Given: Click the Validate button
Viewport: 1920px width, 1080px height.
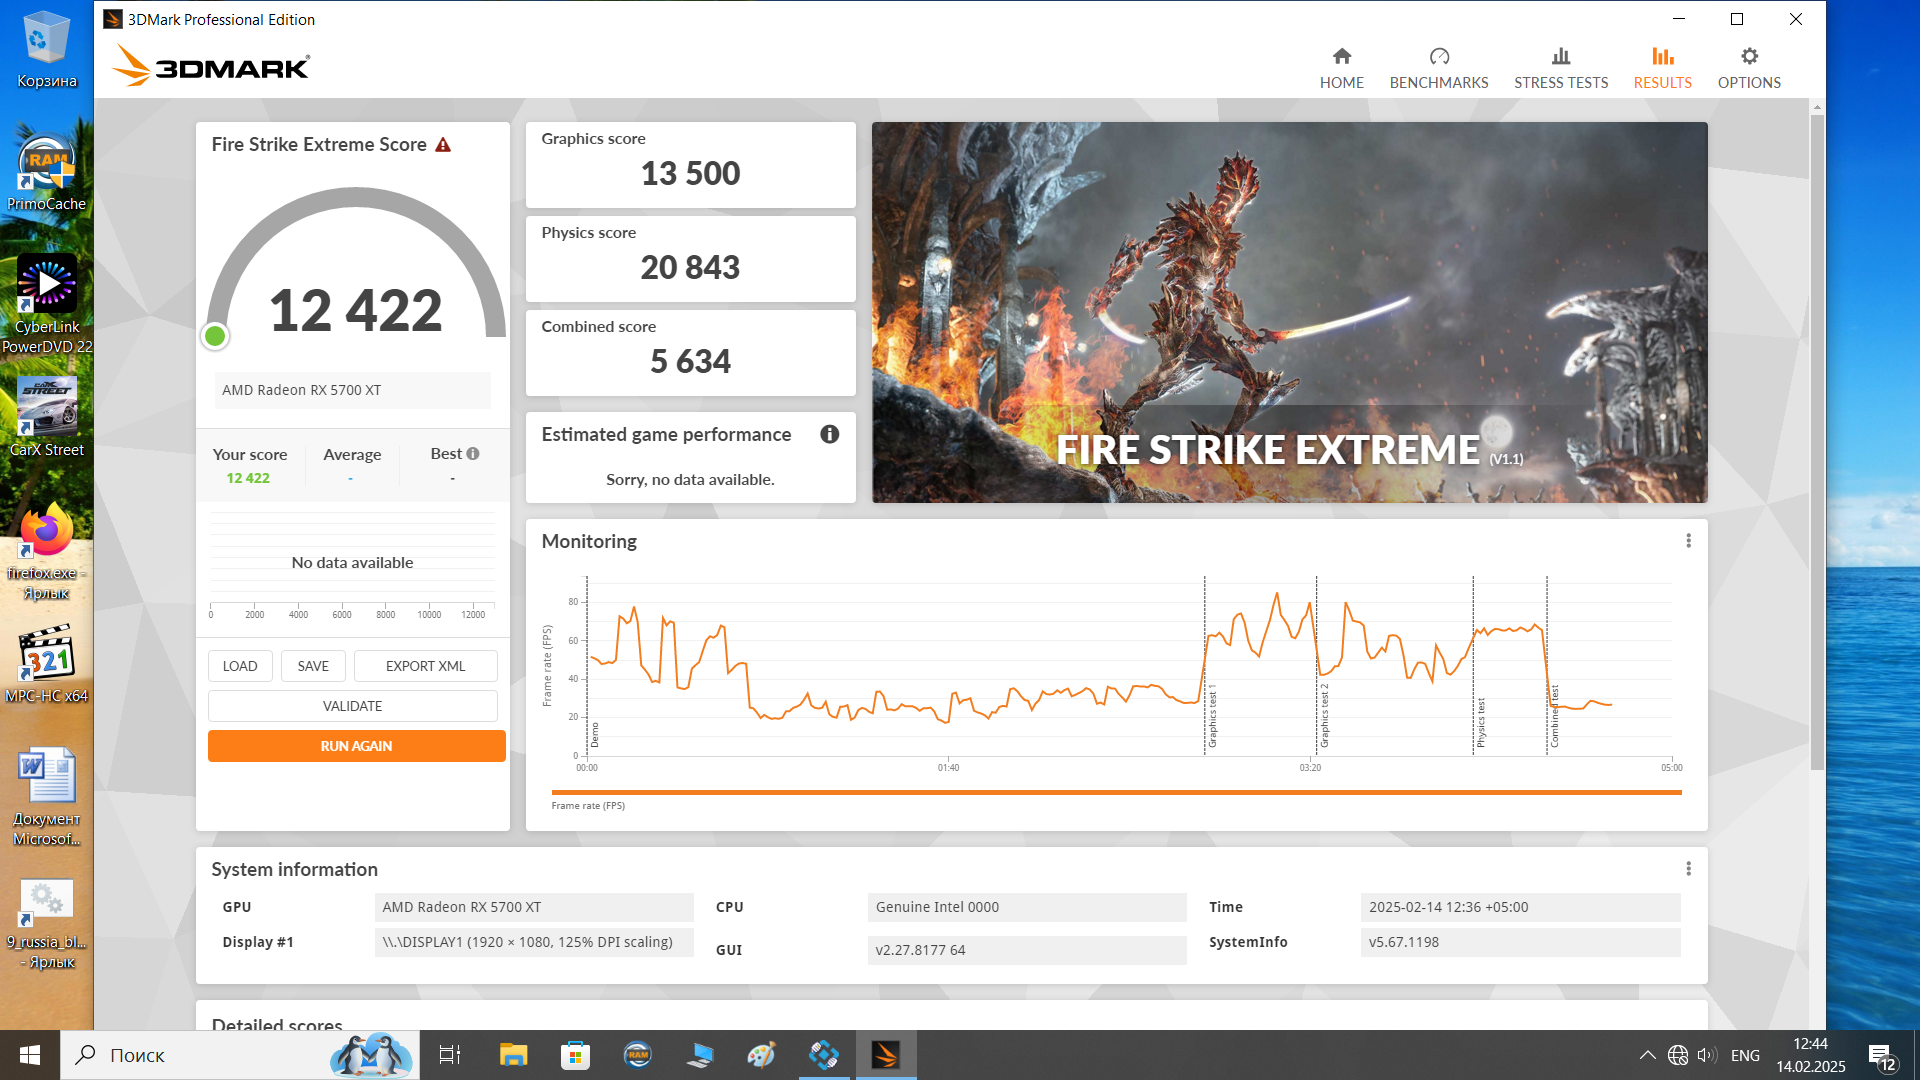Looking at the screenshot, I should click(x=352, y=706).
